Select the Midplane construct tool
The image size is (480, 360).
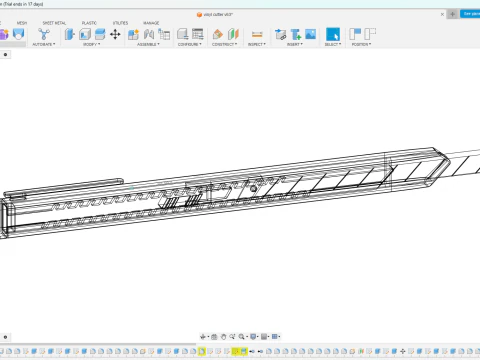click(233, 34)
